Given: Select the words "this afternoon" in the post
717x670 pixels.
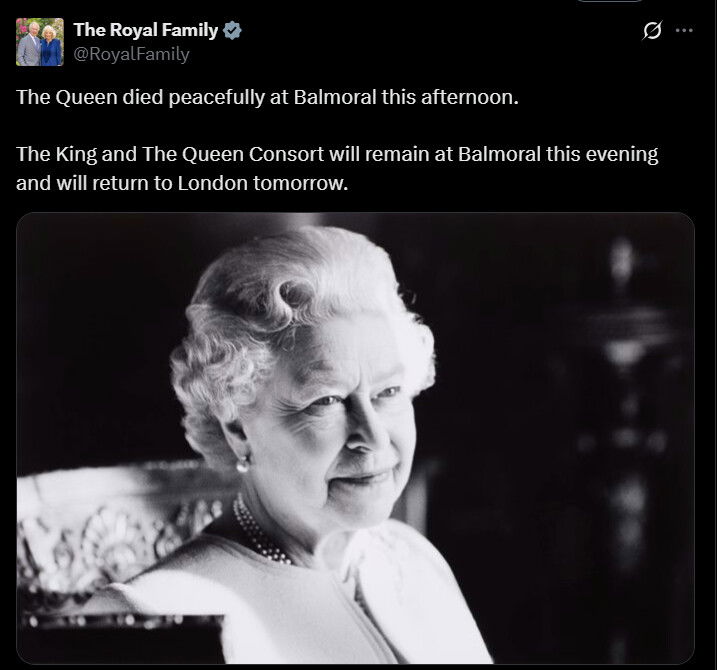Looking at the screenshot, I should tap(450, 97).
